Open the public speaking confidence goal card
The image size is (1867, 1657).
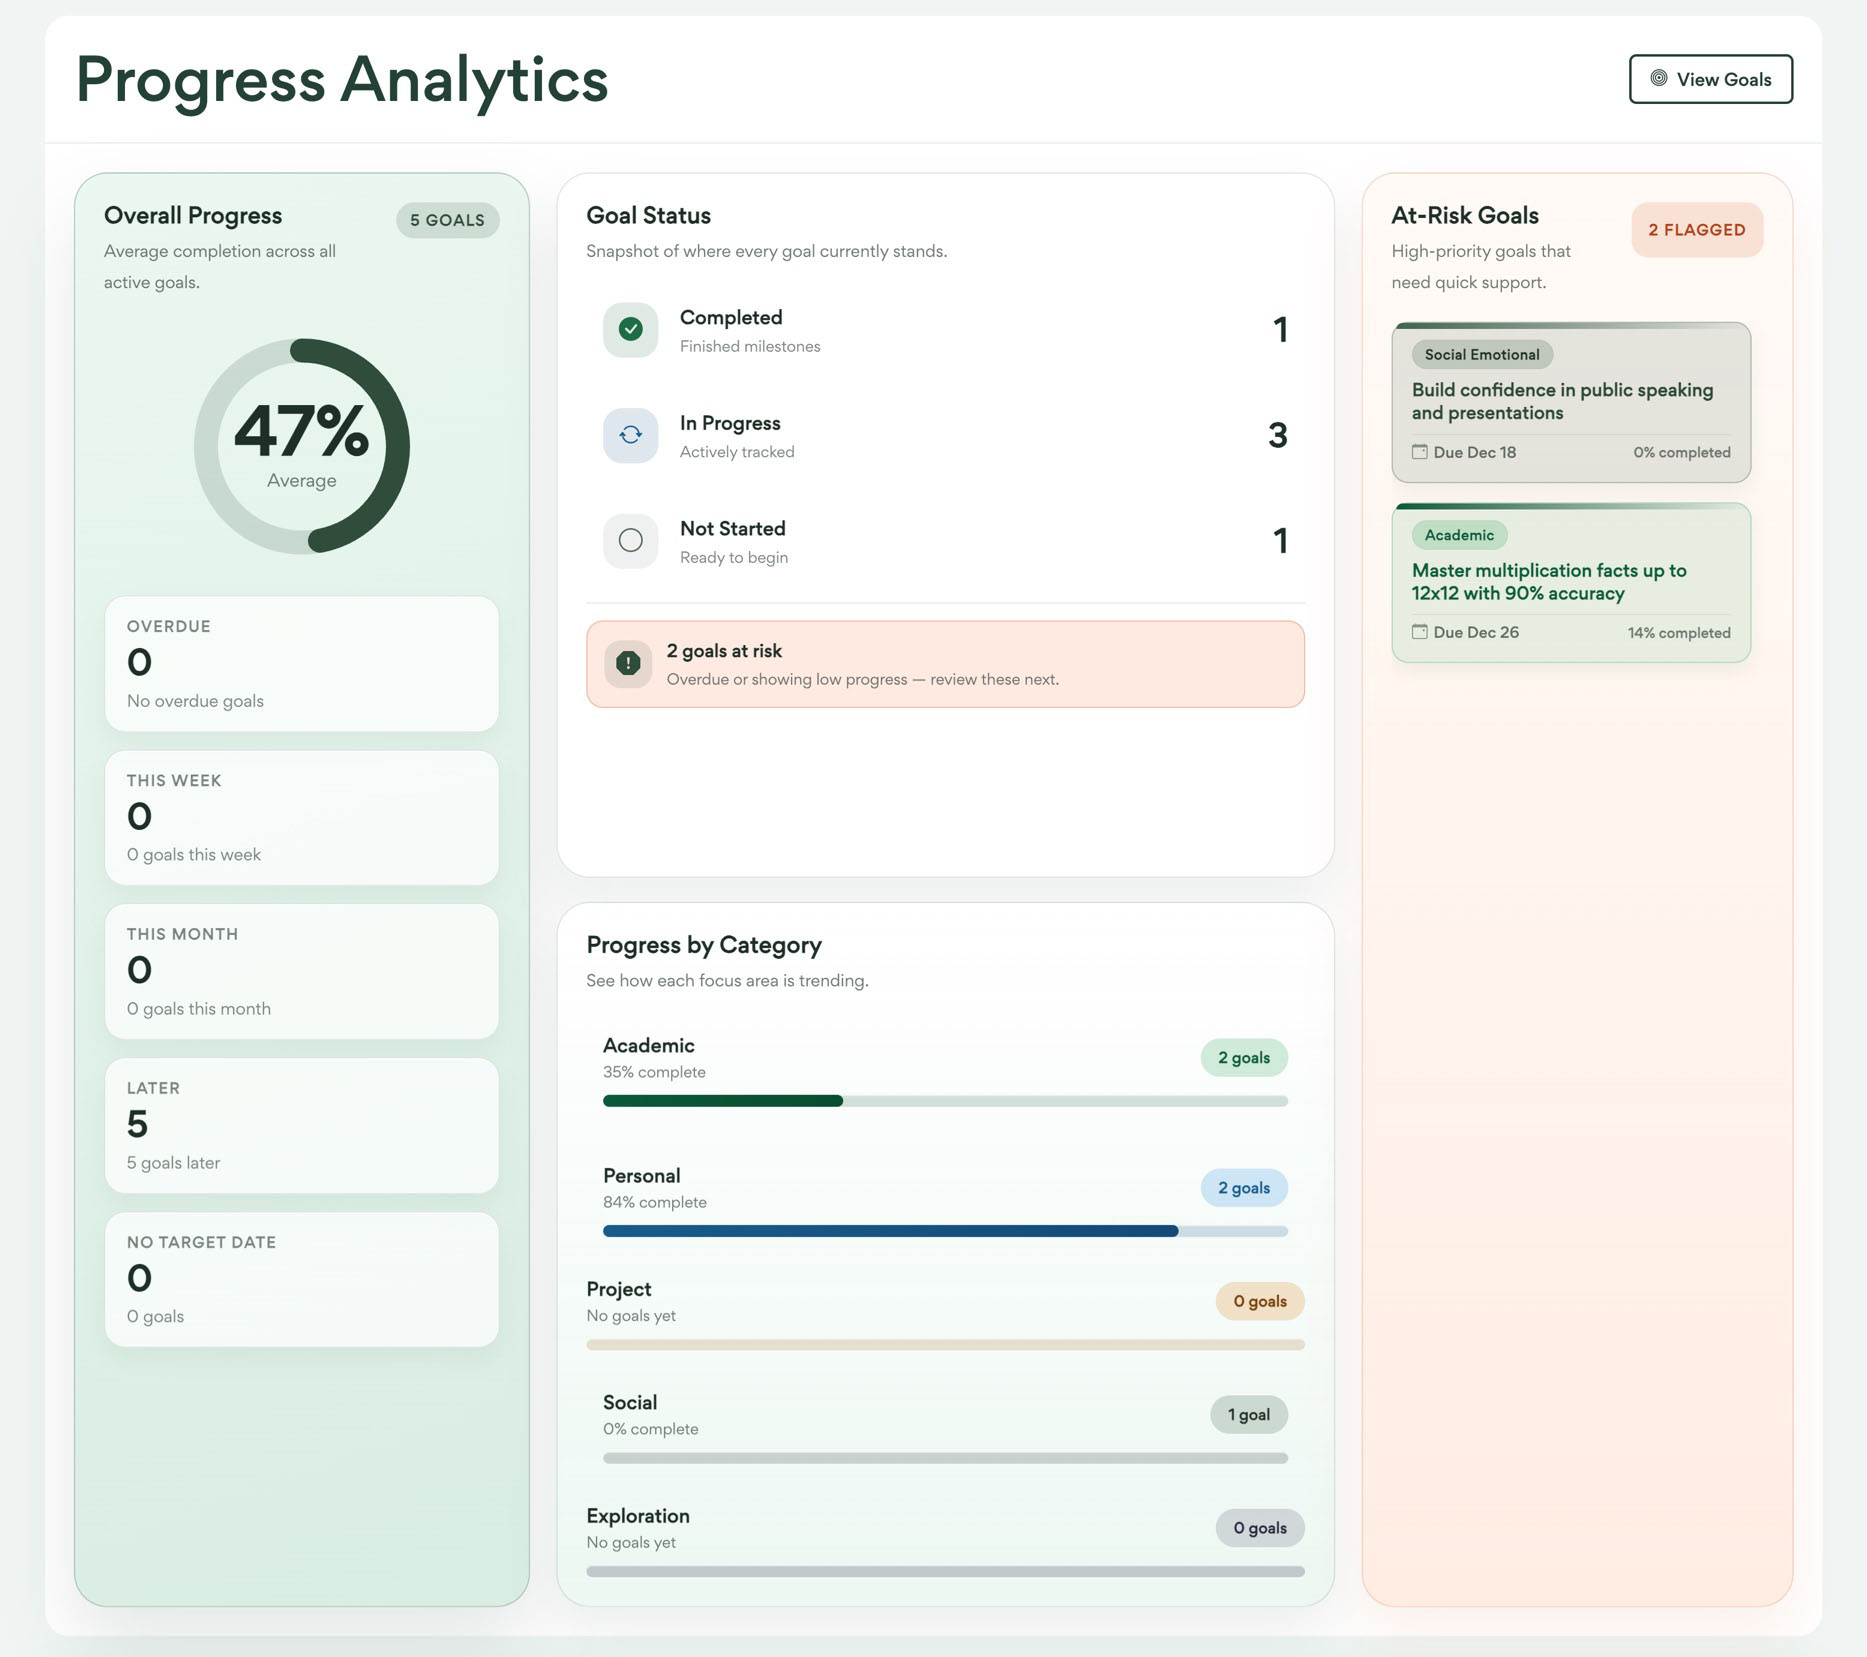[1570, 402]
